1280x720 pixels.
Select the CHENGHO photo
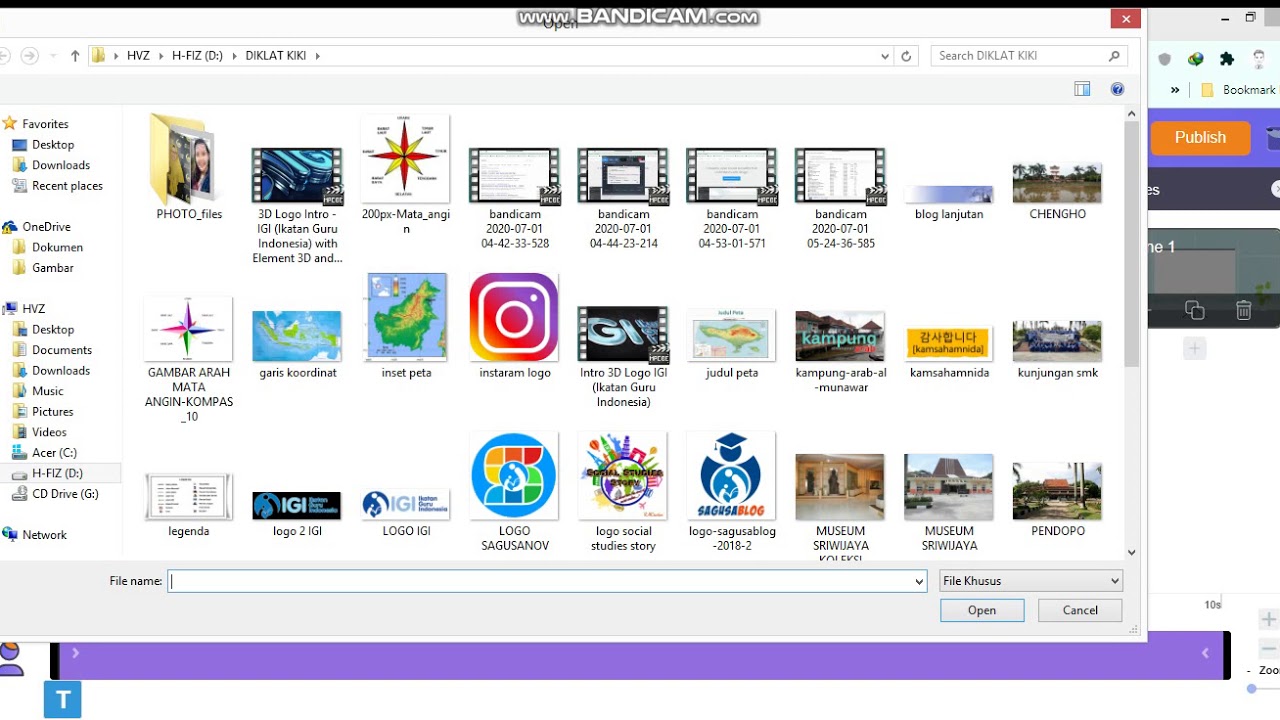point(1057,183)
